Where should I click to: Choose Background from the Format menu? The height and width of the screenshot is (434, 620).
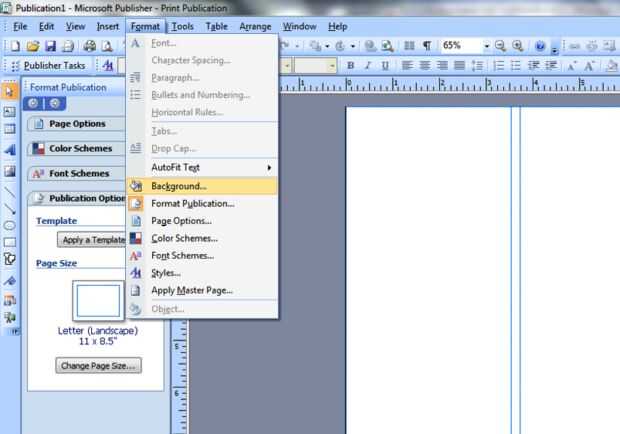[202, 186]
